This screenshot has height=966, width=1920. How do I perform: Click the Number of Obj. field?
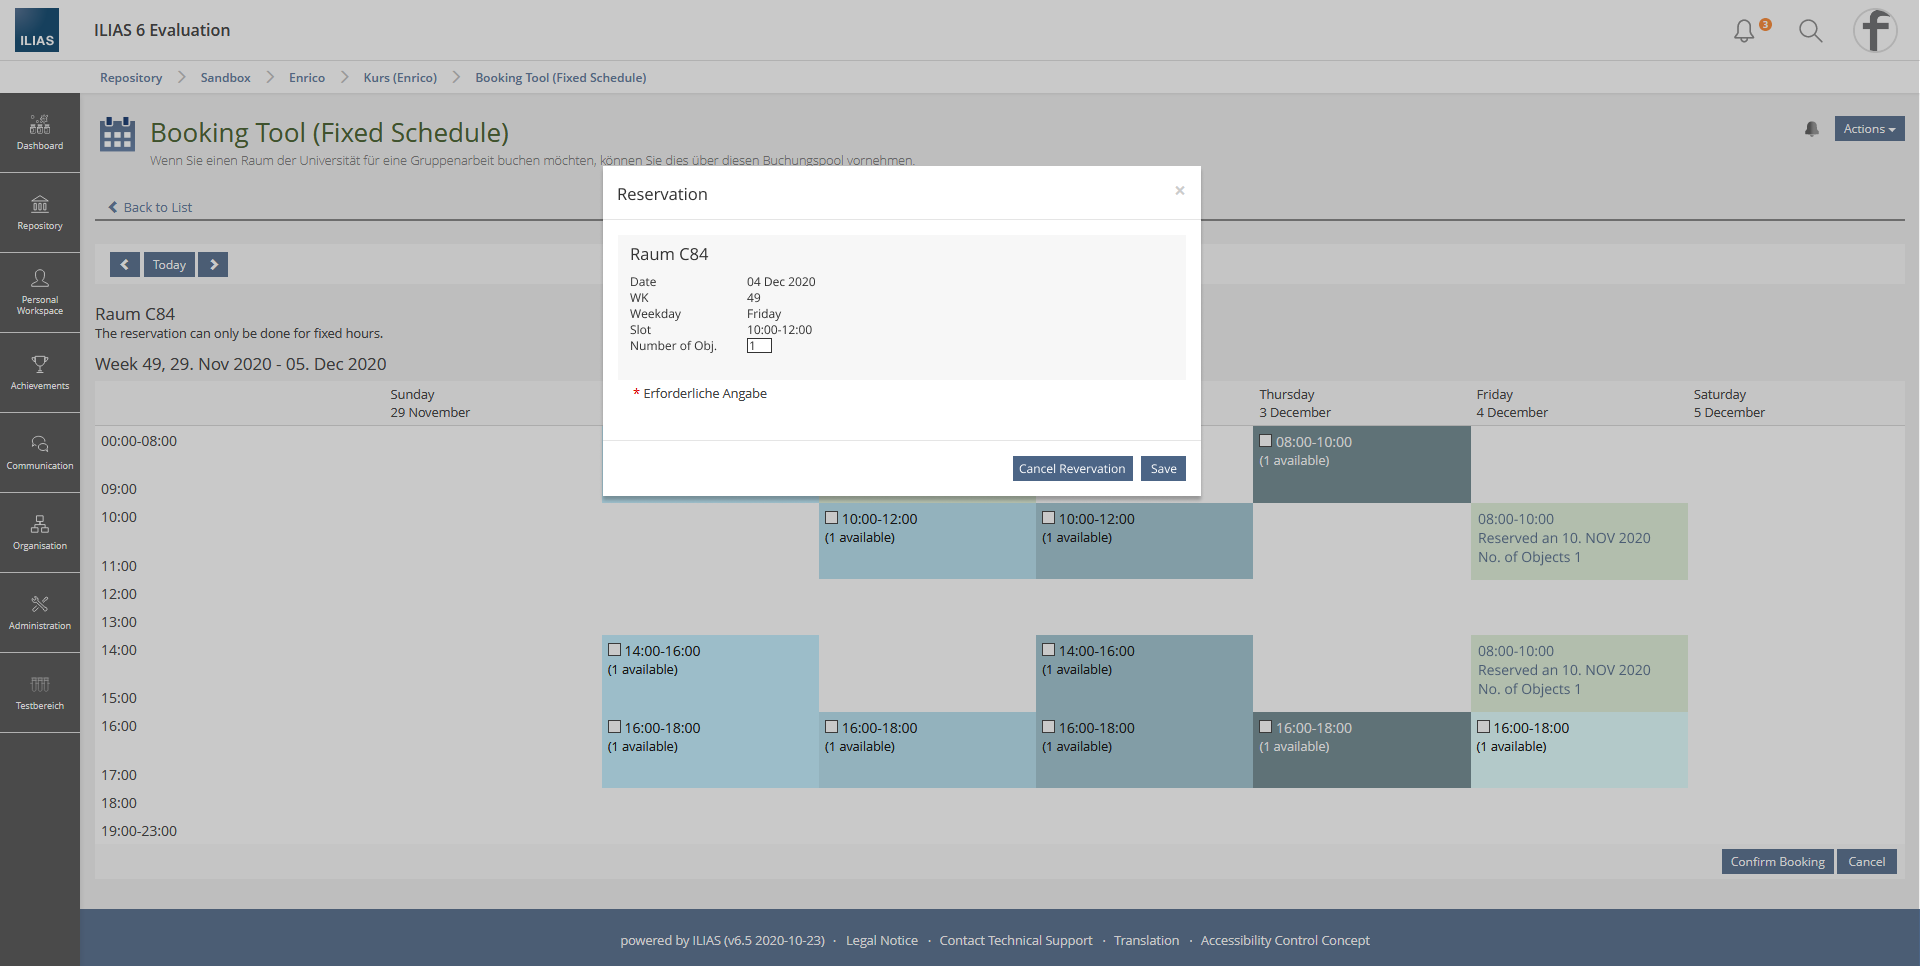[x=759, y=346]
